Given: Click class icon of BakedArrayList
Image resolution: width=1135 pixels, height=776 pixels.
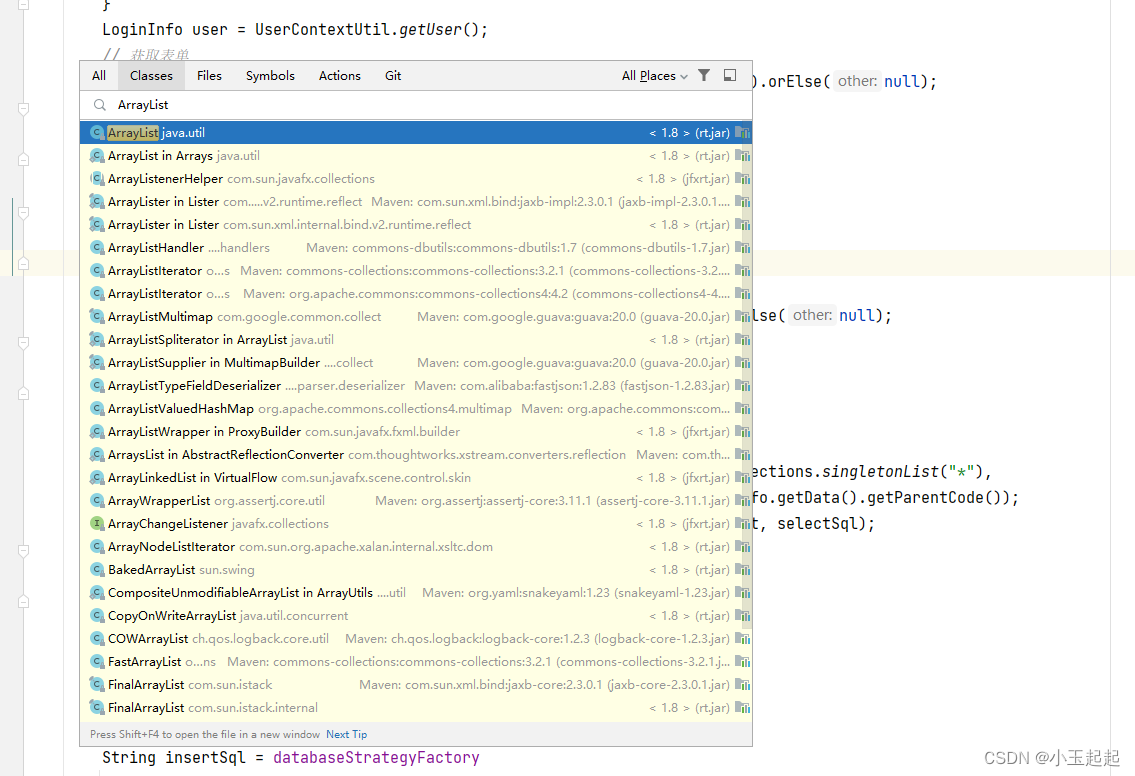Looking at the screenshot, I should pos(97,570).
